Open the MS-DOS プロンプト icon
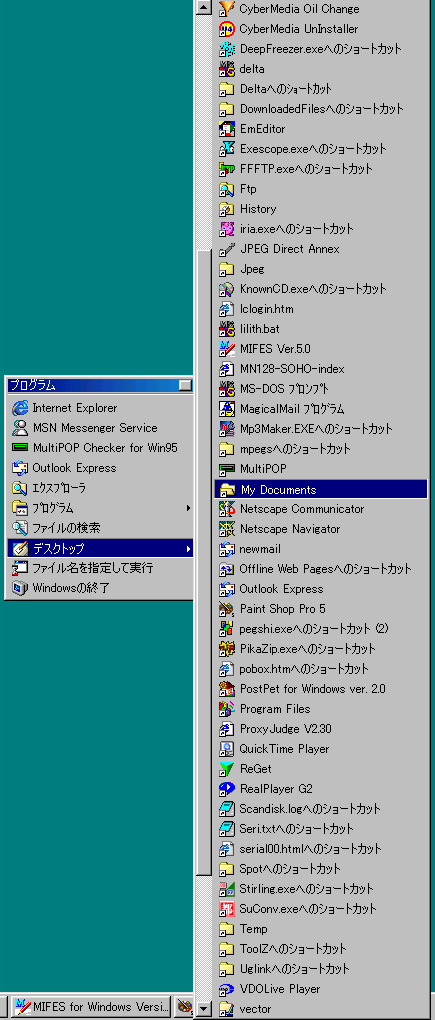 (226, 389)
